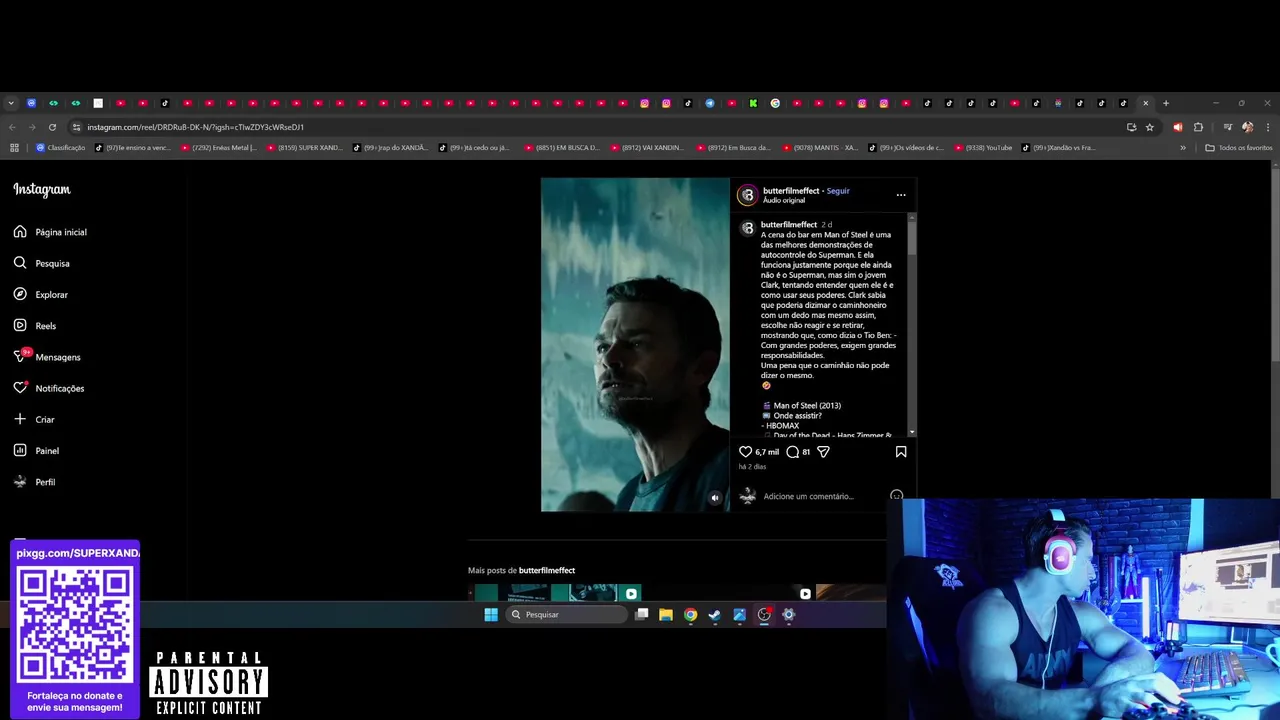The width and height of the screenshot is (1280, 720).
Task: Open first thumbnail under Mais posts
Action: click(555, 592)
